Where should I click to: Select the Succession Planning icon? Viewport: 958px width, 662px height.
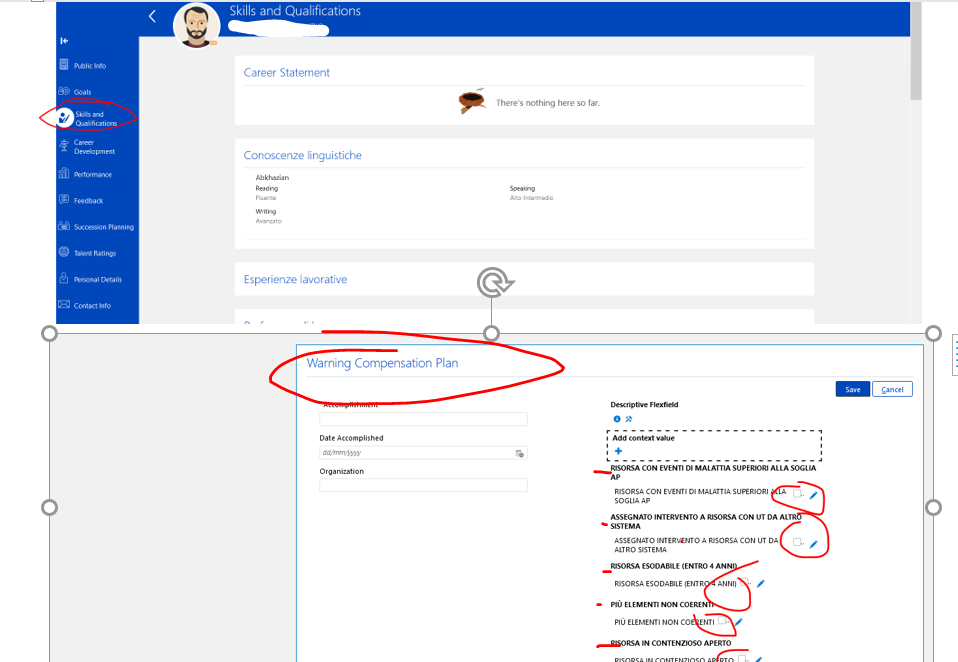(x=63, y=226)
